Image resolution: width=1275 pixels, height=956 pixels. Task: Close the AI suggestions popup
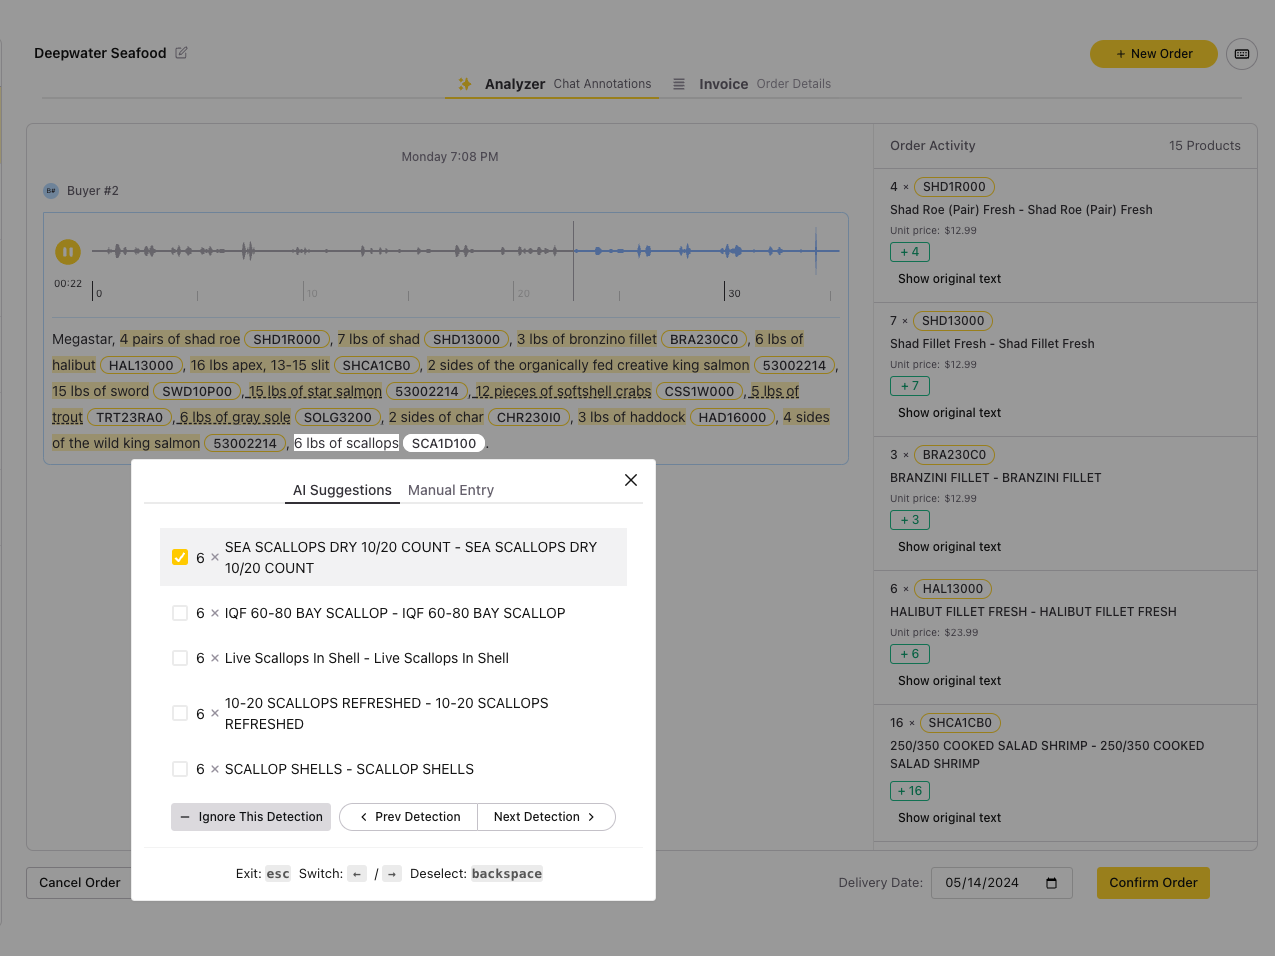[x=631, y=480]
